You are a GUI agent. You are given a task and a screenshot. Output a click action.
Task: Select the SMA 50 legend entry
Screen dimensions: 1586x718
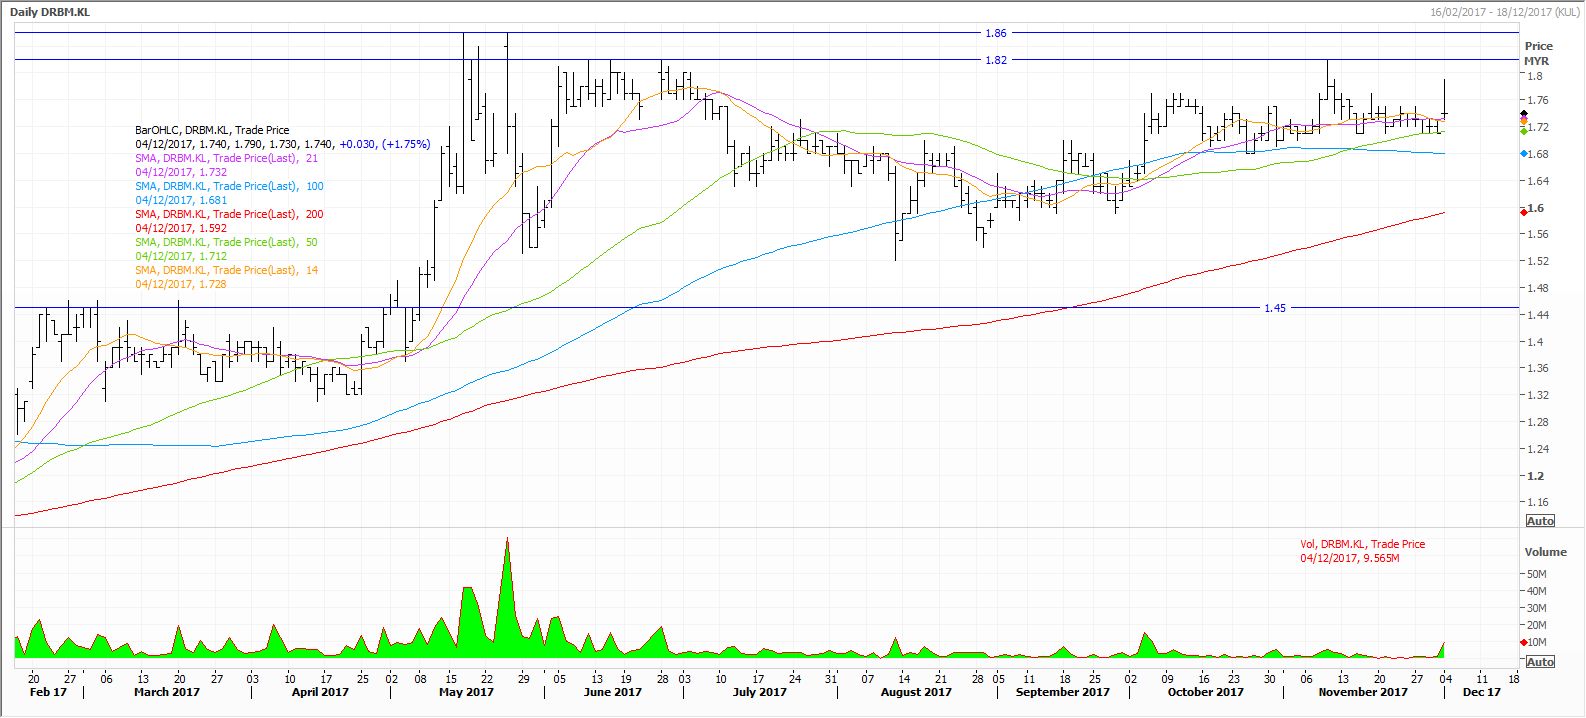pyautogui.click(x=227, y=242)
